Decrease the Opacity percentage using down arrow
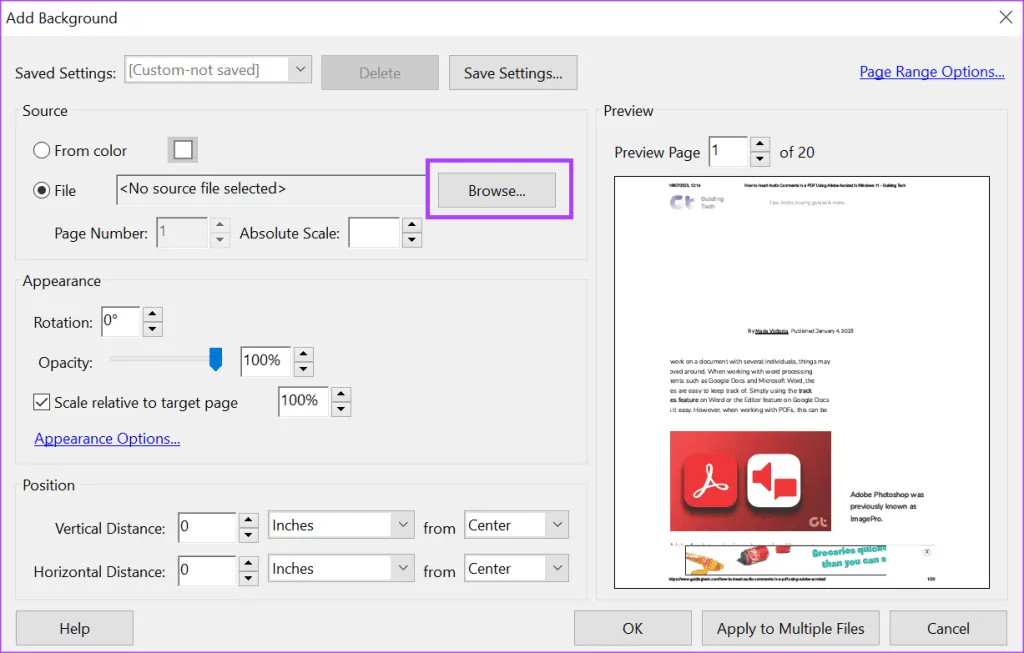1024x653 pixels. tap(304, 368)
